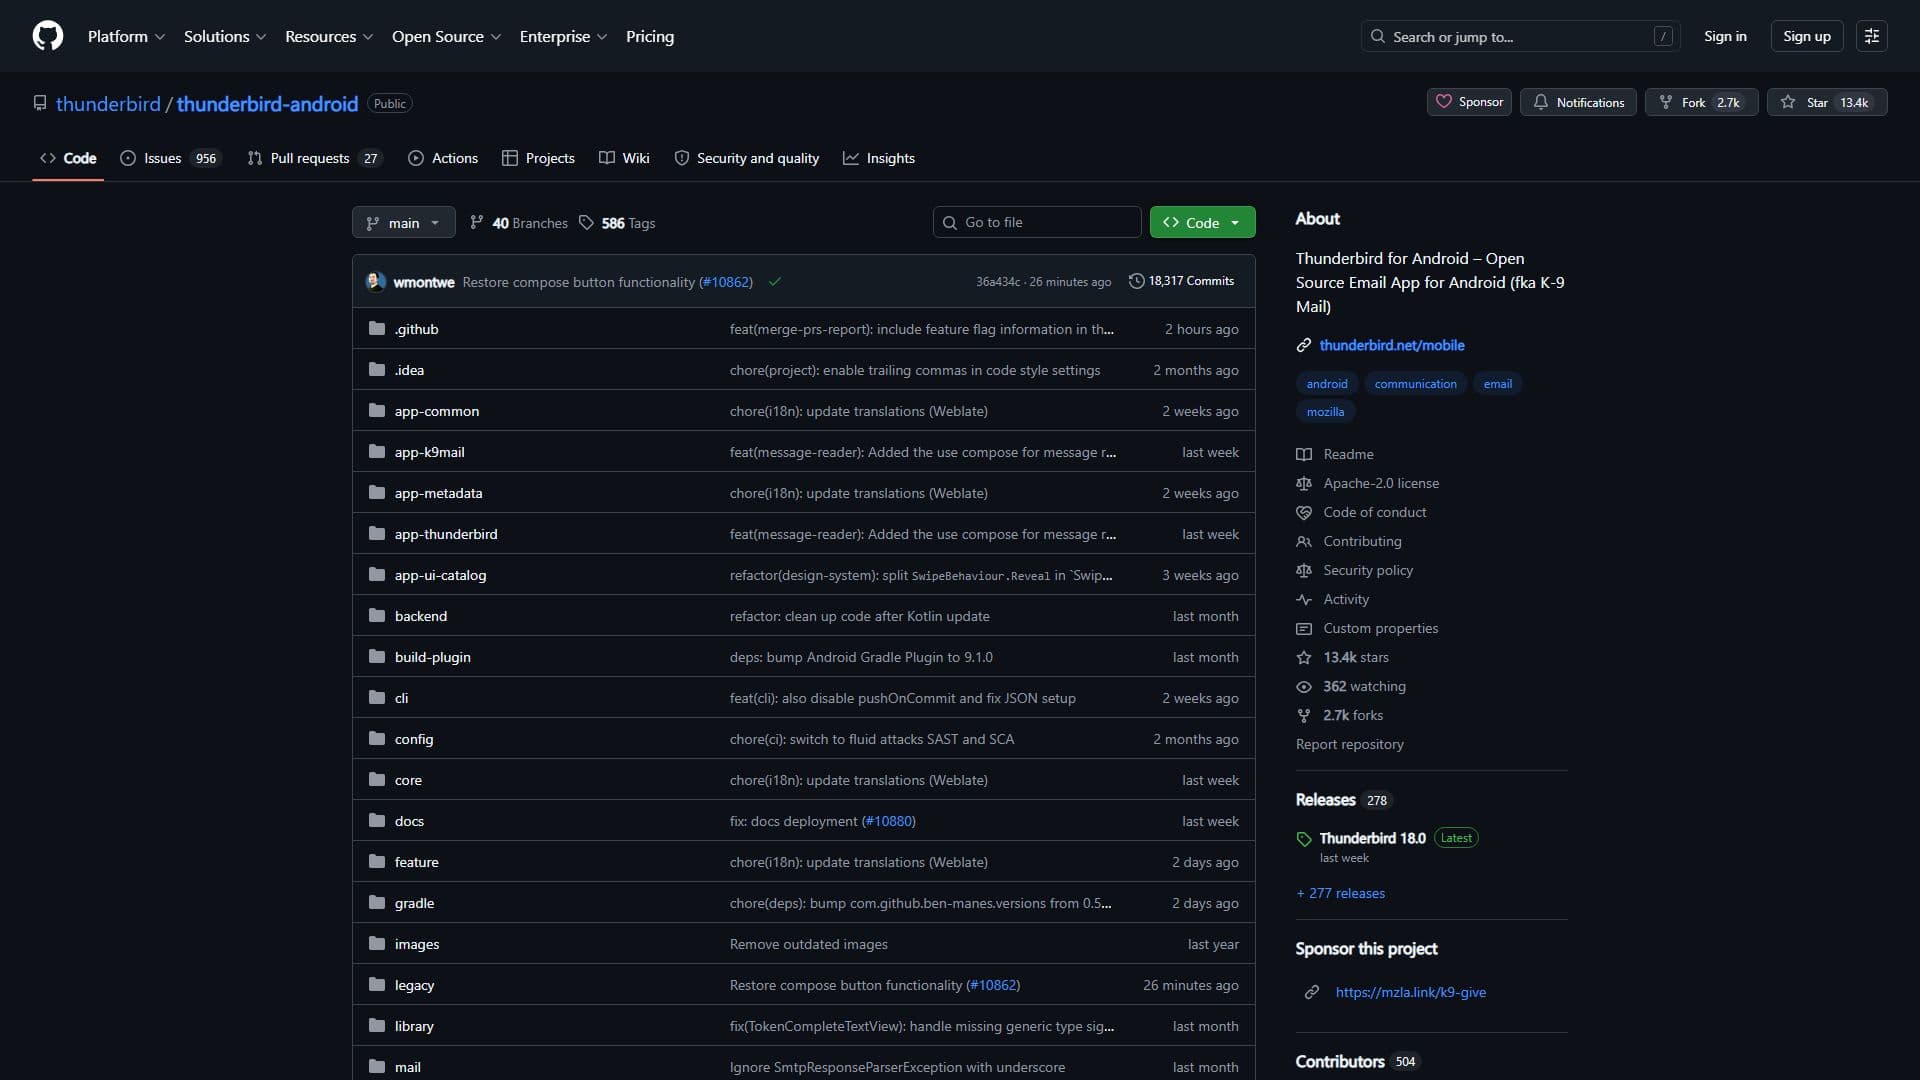Click the book icon beside Readme
1920x1080 pixels.
[1304, 454]
